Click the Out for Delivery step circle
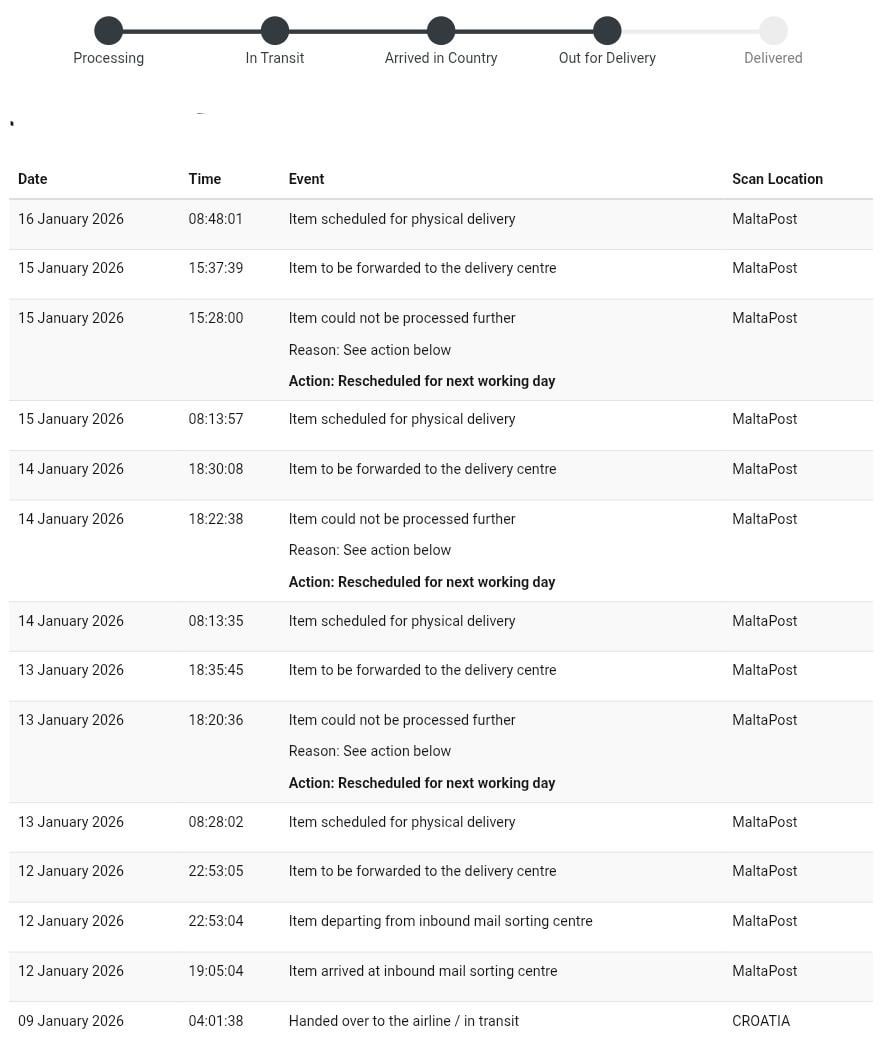Viewport: 887px width, 1046px height. [x=606, y=31]
